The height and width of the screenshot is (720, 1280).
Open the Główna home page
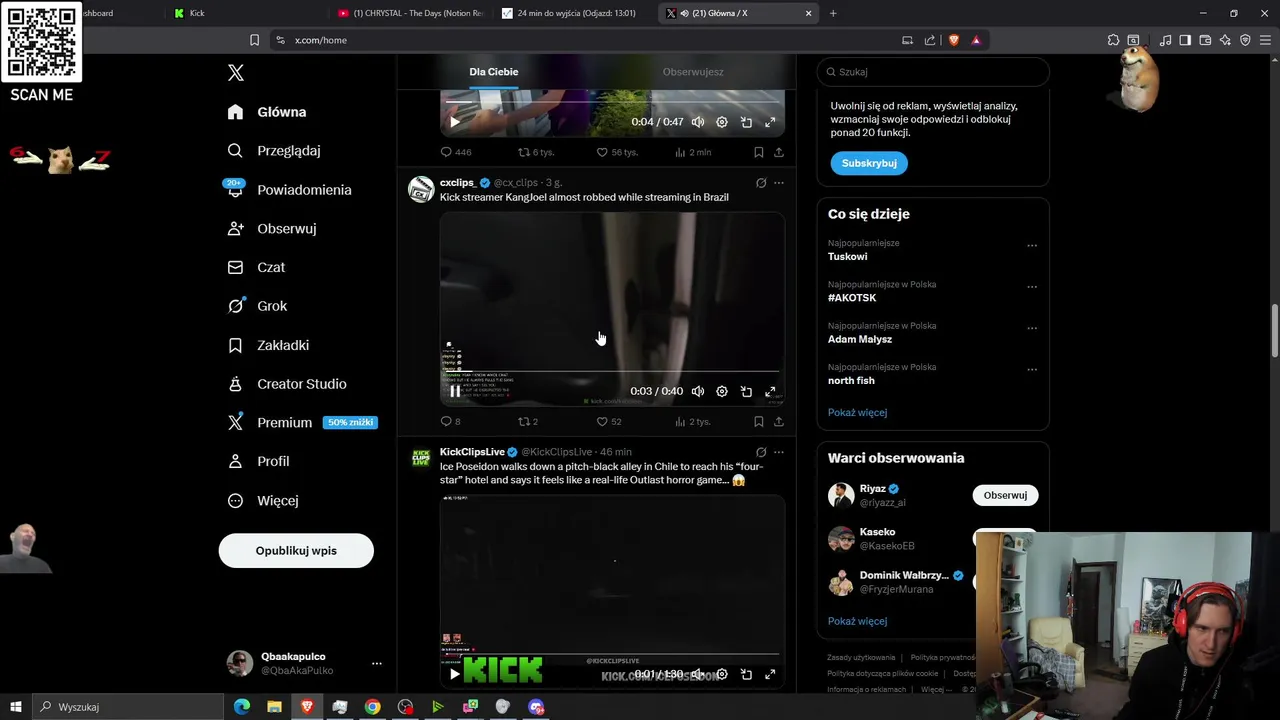[x=266, y=112]
